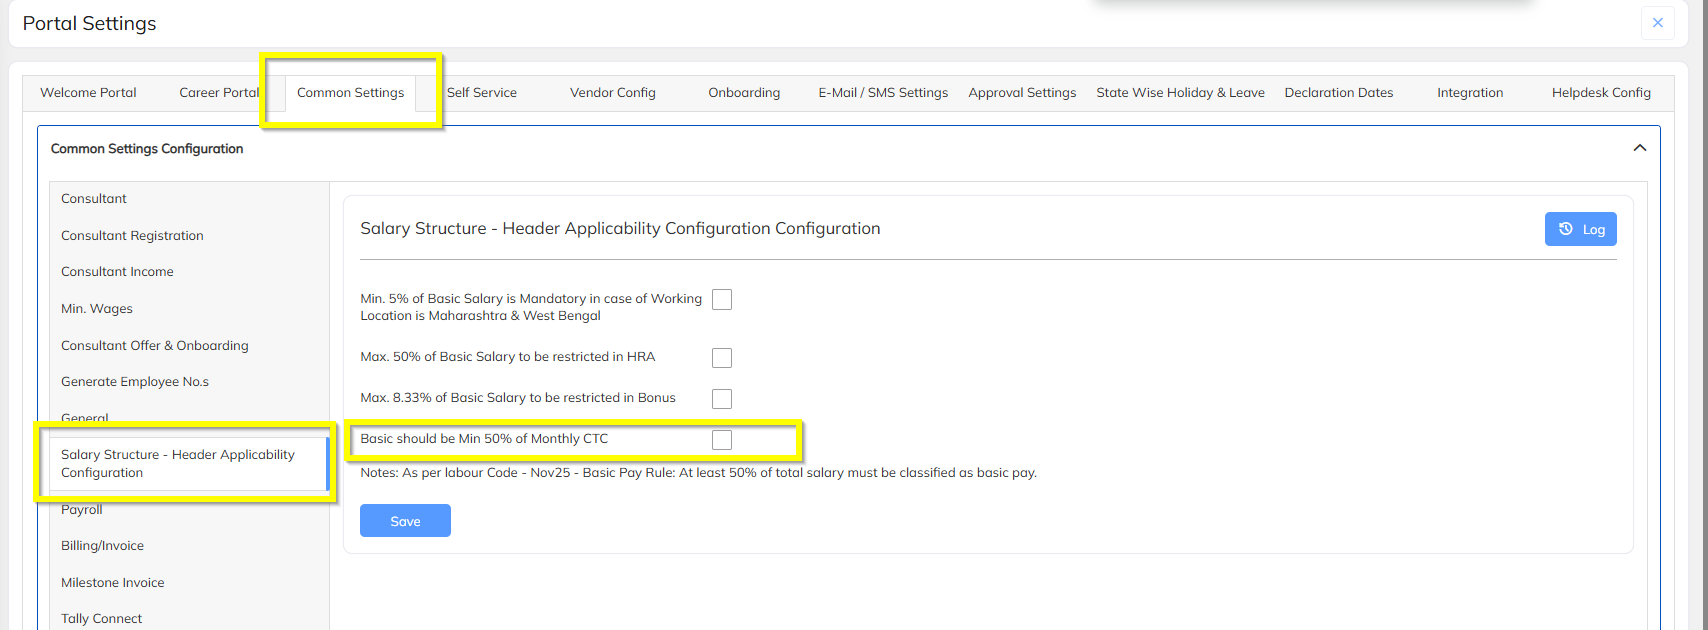Collapse the Common Settings Configuration panel
The width and height of the screenshot is (1708, 630).
[x=1639, y=148]
